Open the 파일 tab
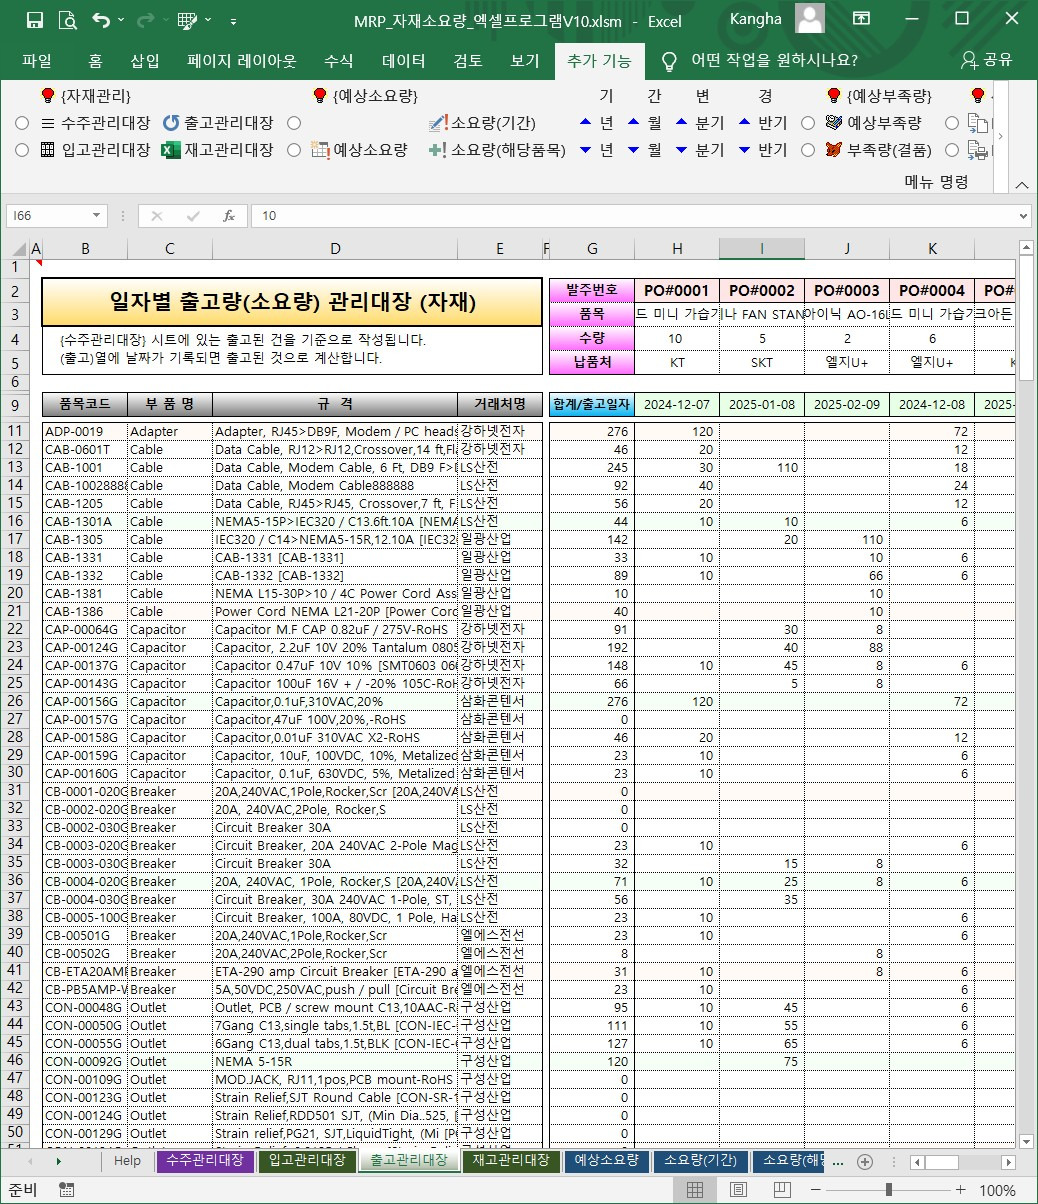This screenshot has height=1204, width=1038. click(37, 61)
